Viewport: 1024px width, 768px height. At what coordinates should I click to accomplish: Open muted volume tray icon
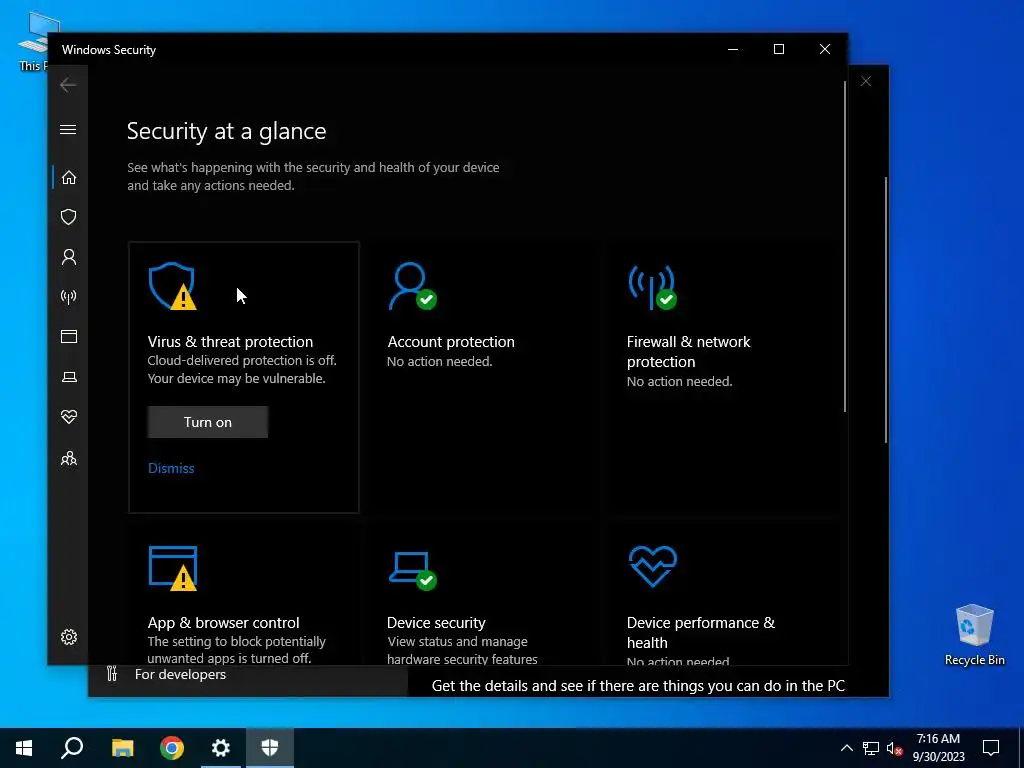[894, 748]
